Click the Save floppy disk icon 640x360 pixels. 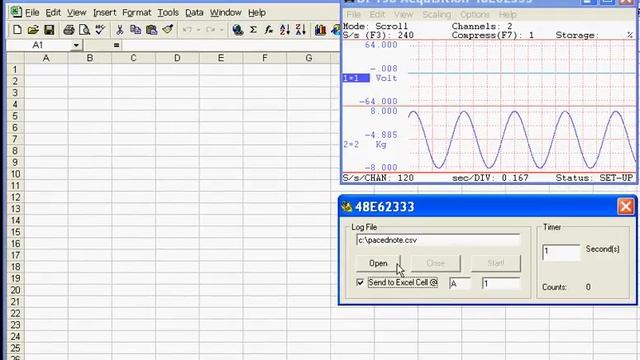(x=49, y=30)
